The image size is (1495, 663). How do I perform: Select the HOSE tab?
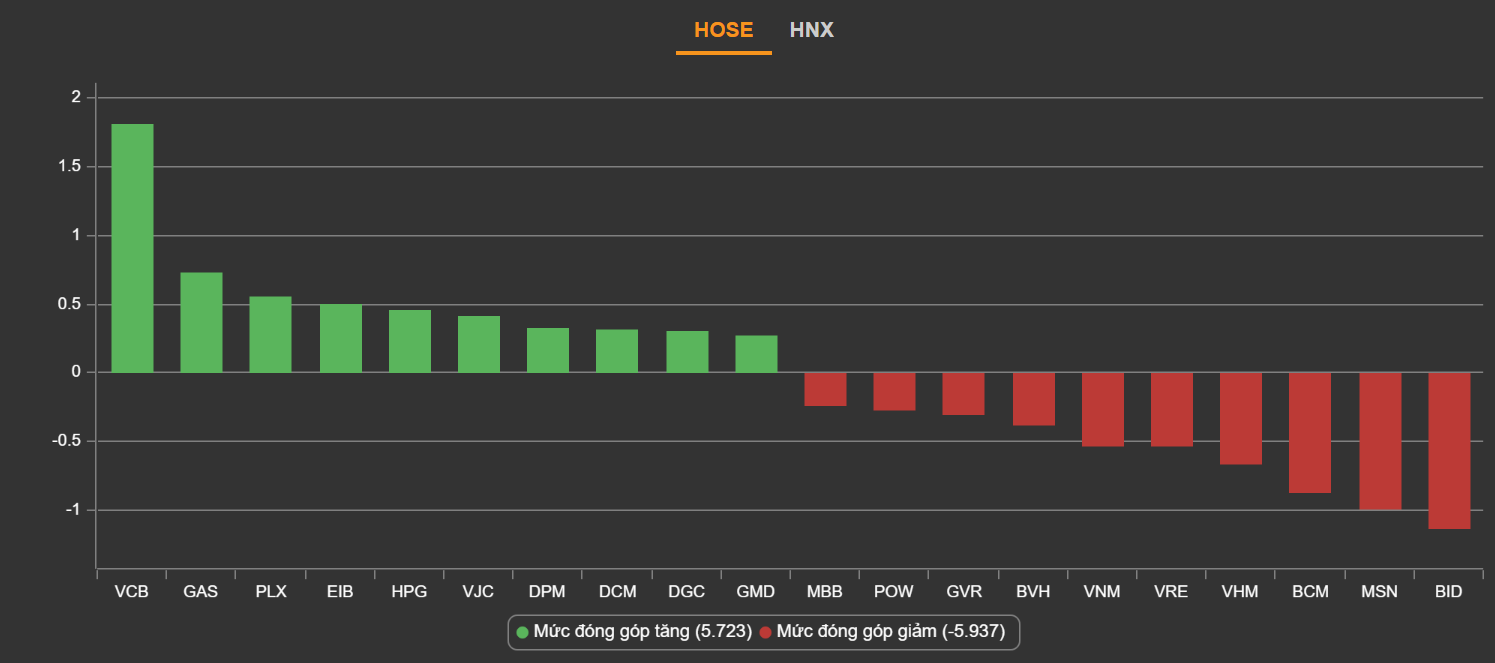723,30
